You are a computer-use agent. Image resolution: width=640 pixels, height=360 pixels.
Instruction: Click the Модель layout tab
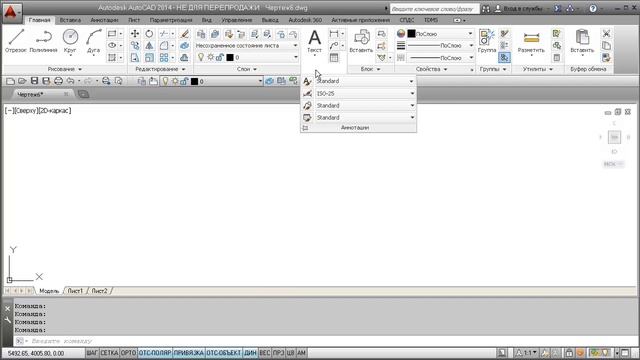click(49, 291)
